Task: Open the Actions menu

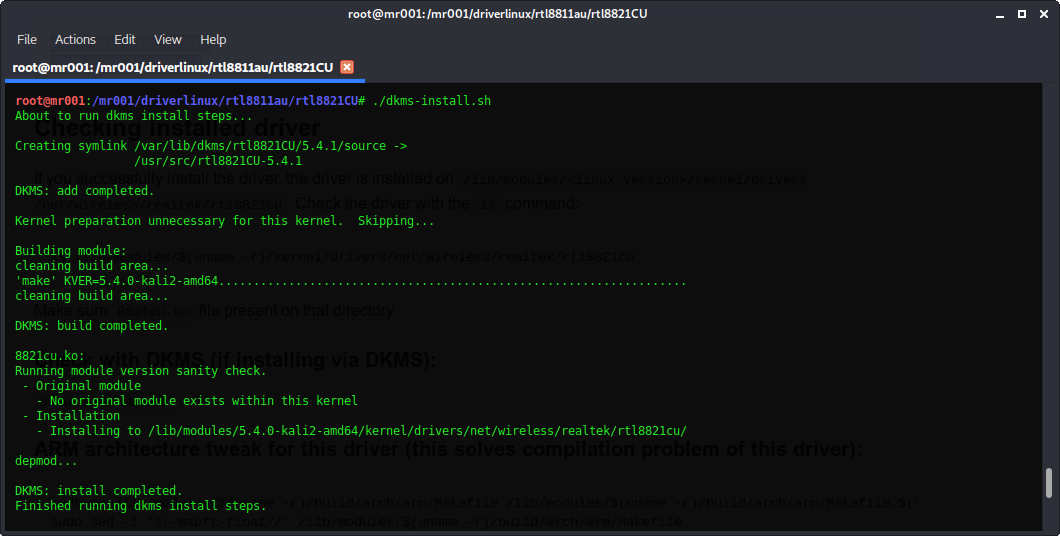Action: pos(75,39)
